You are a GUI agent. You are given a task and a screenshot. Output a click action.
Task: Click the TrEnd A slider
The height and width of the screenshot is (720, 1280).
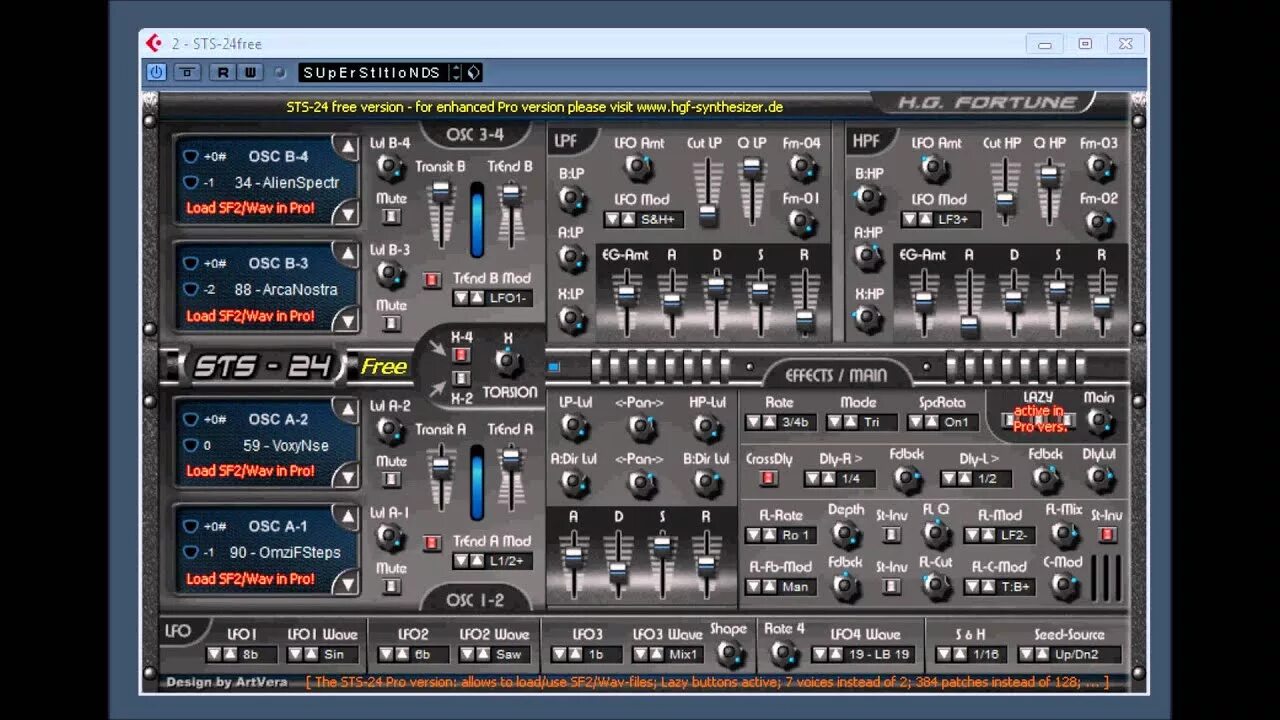[511, 478]
